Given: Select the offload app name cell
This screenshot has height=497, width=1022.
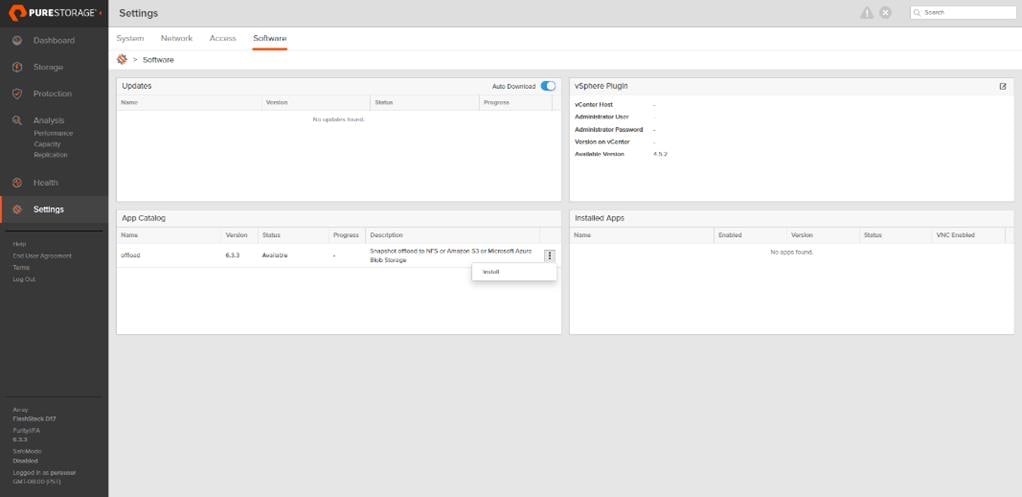Looking at the screenshot, I should [131, 255].
